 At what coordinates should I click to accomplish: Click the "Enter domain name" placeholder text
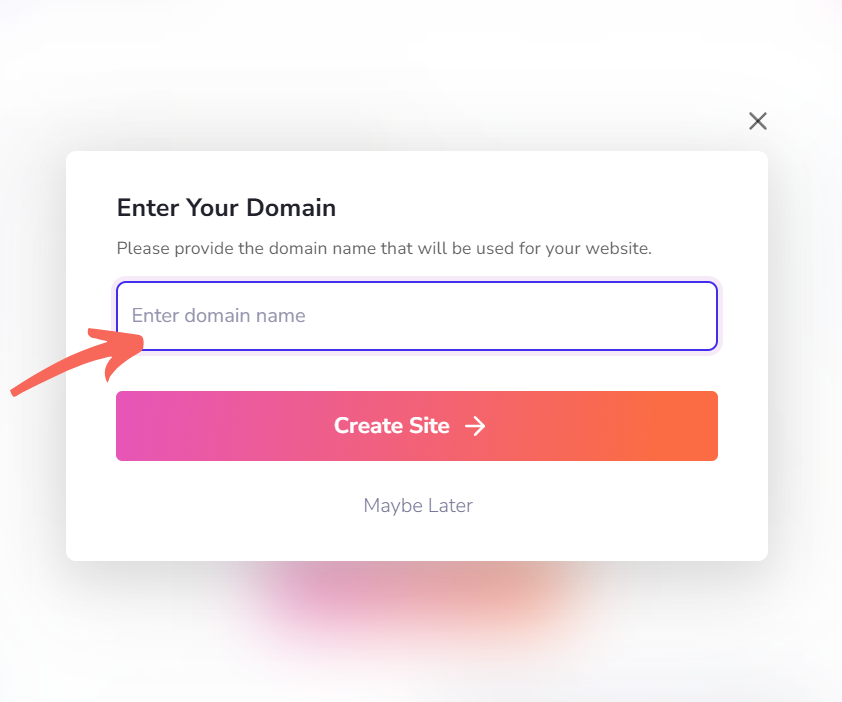pos(218,316)
